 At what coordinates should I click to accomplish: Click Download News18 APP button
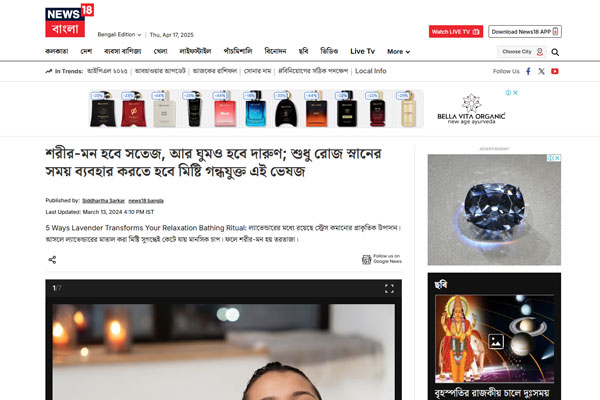pyautogui.click(x=525, y=31)
